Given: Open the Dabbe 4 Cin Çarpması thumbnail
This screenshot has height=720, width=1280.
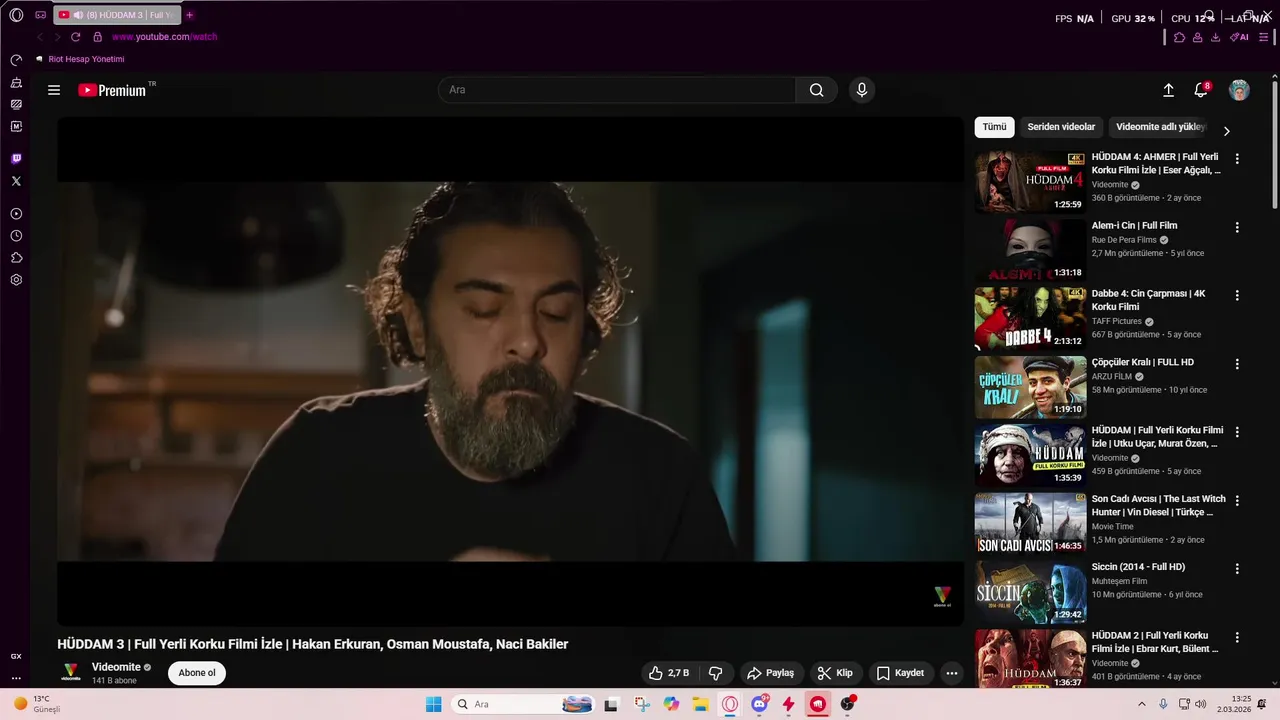Looking at the screenshot, I should (x=1030, y=318).
